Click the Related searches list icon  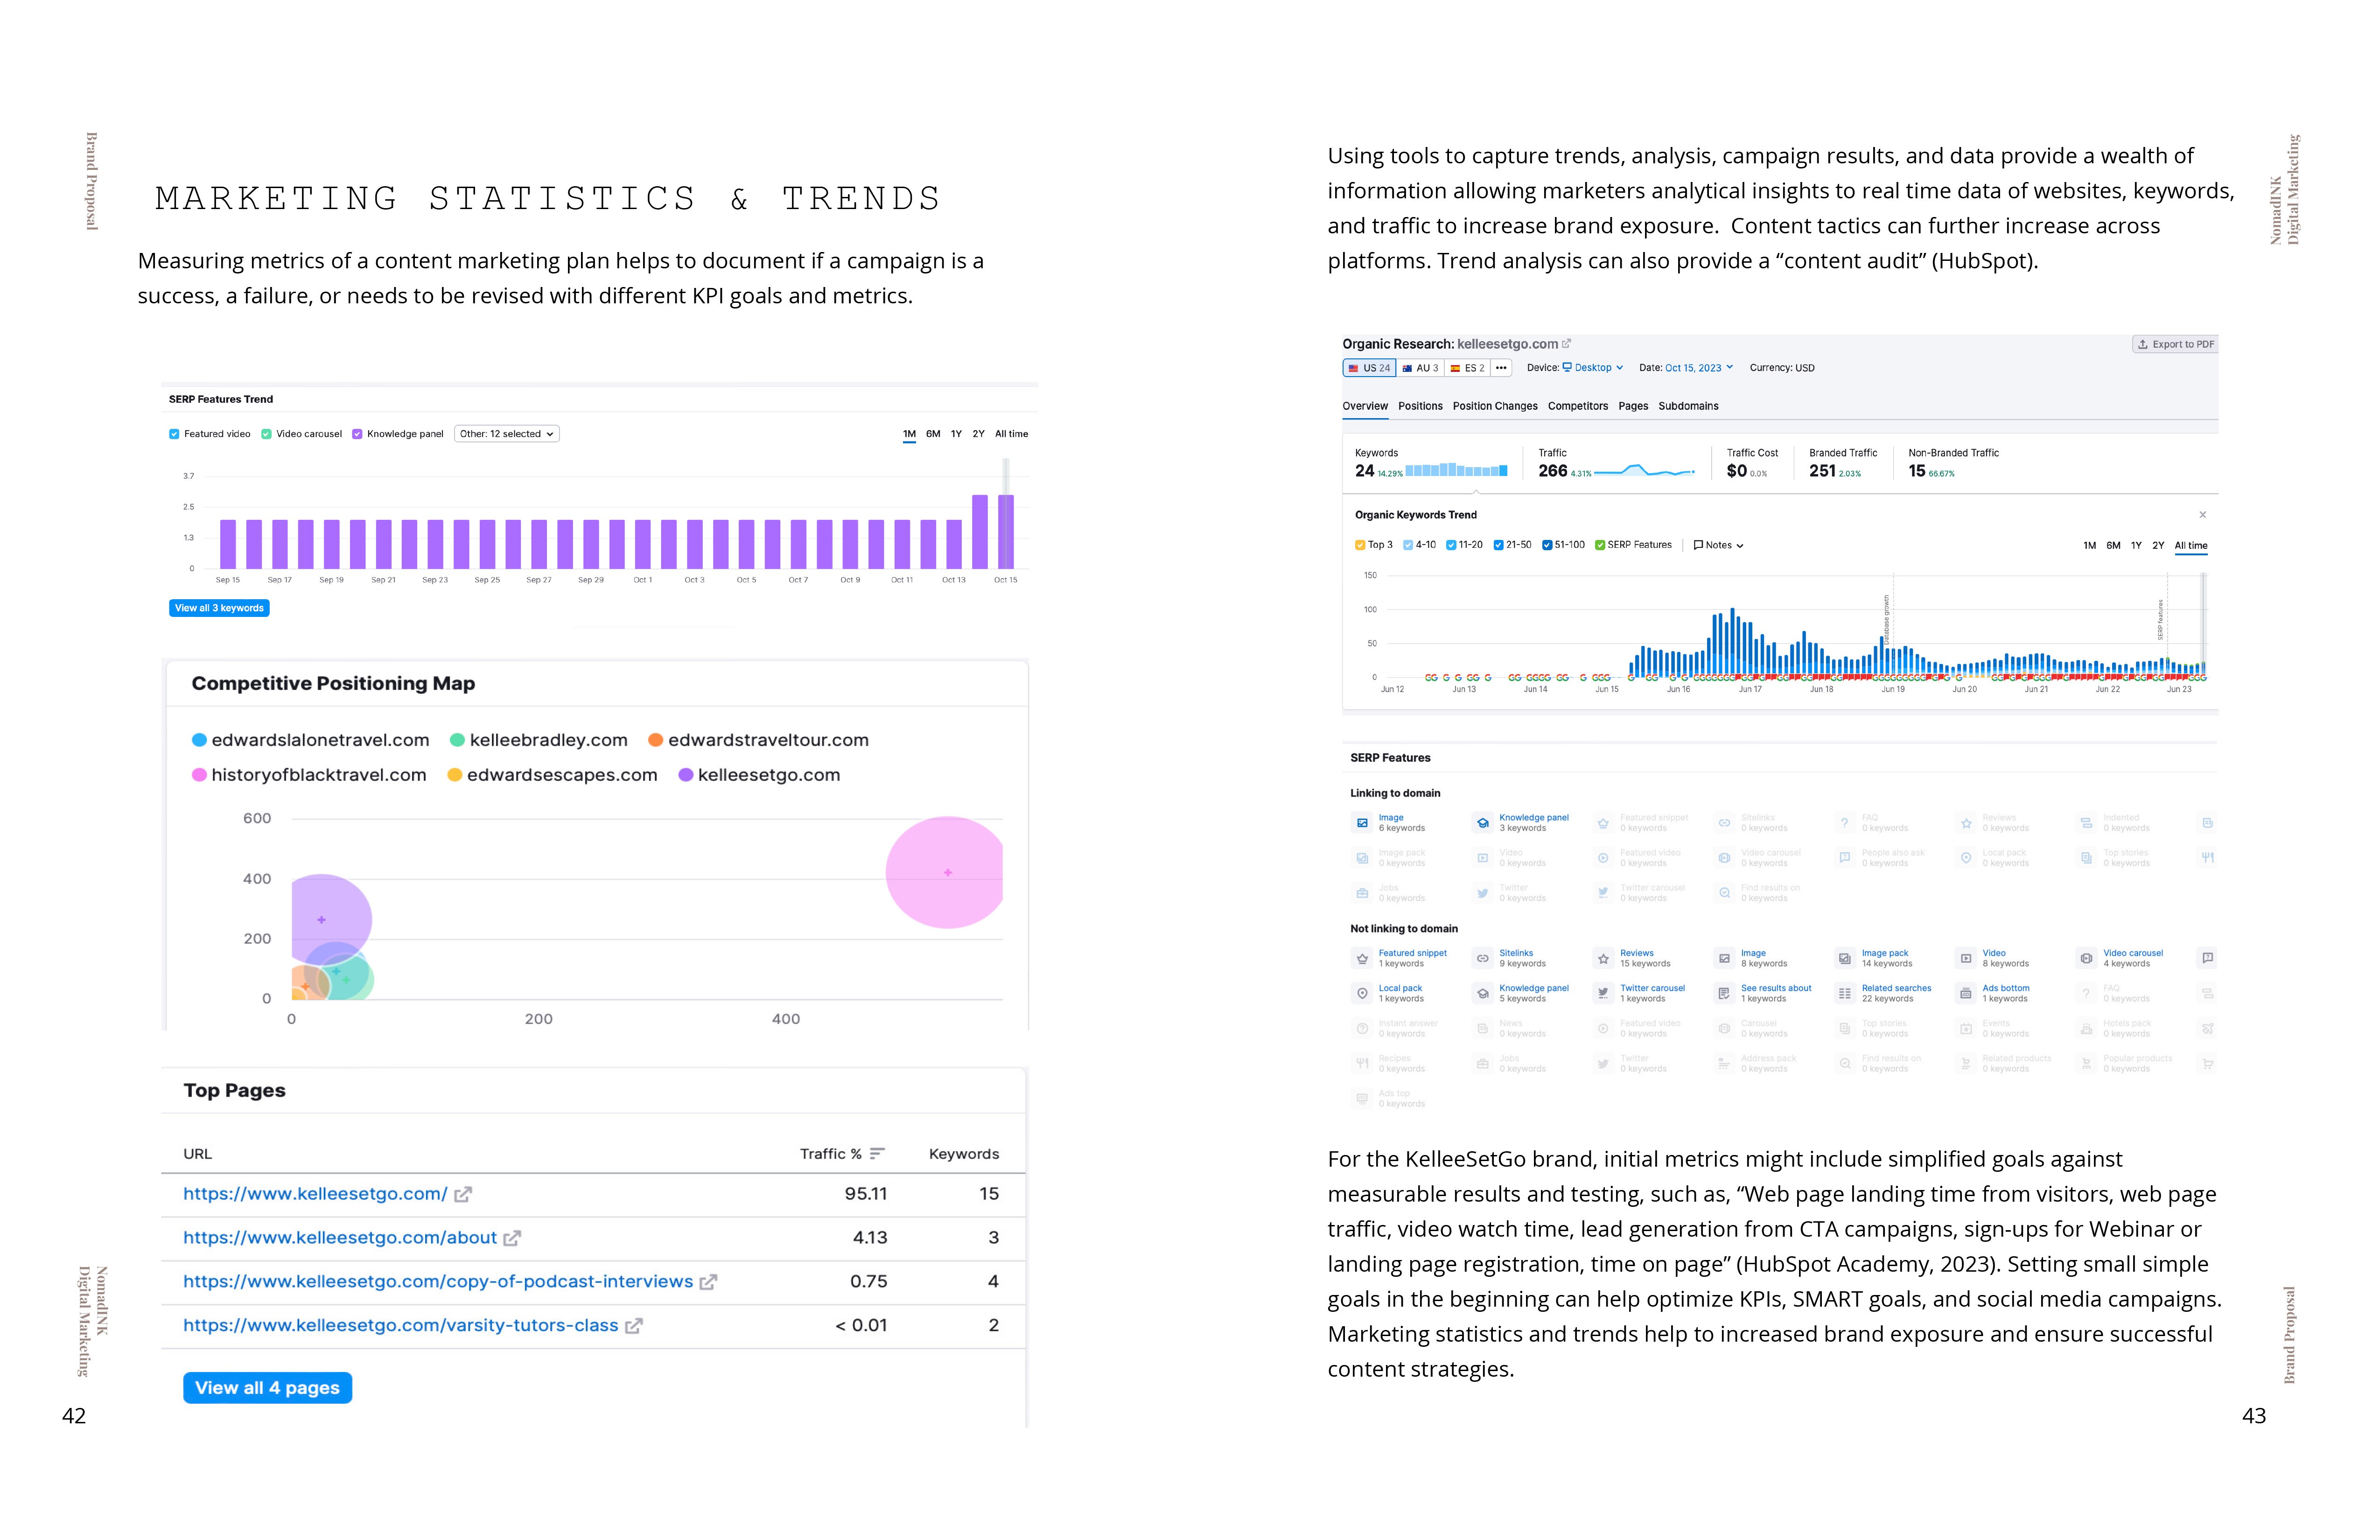click(x=1845, y=993)
